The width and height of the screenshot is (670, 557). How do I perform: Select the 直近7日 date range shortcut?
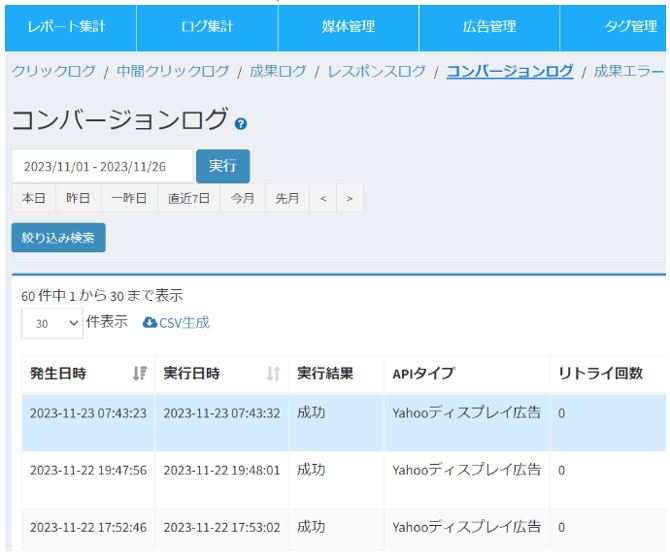coord(189,198)
